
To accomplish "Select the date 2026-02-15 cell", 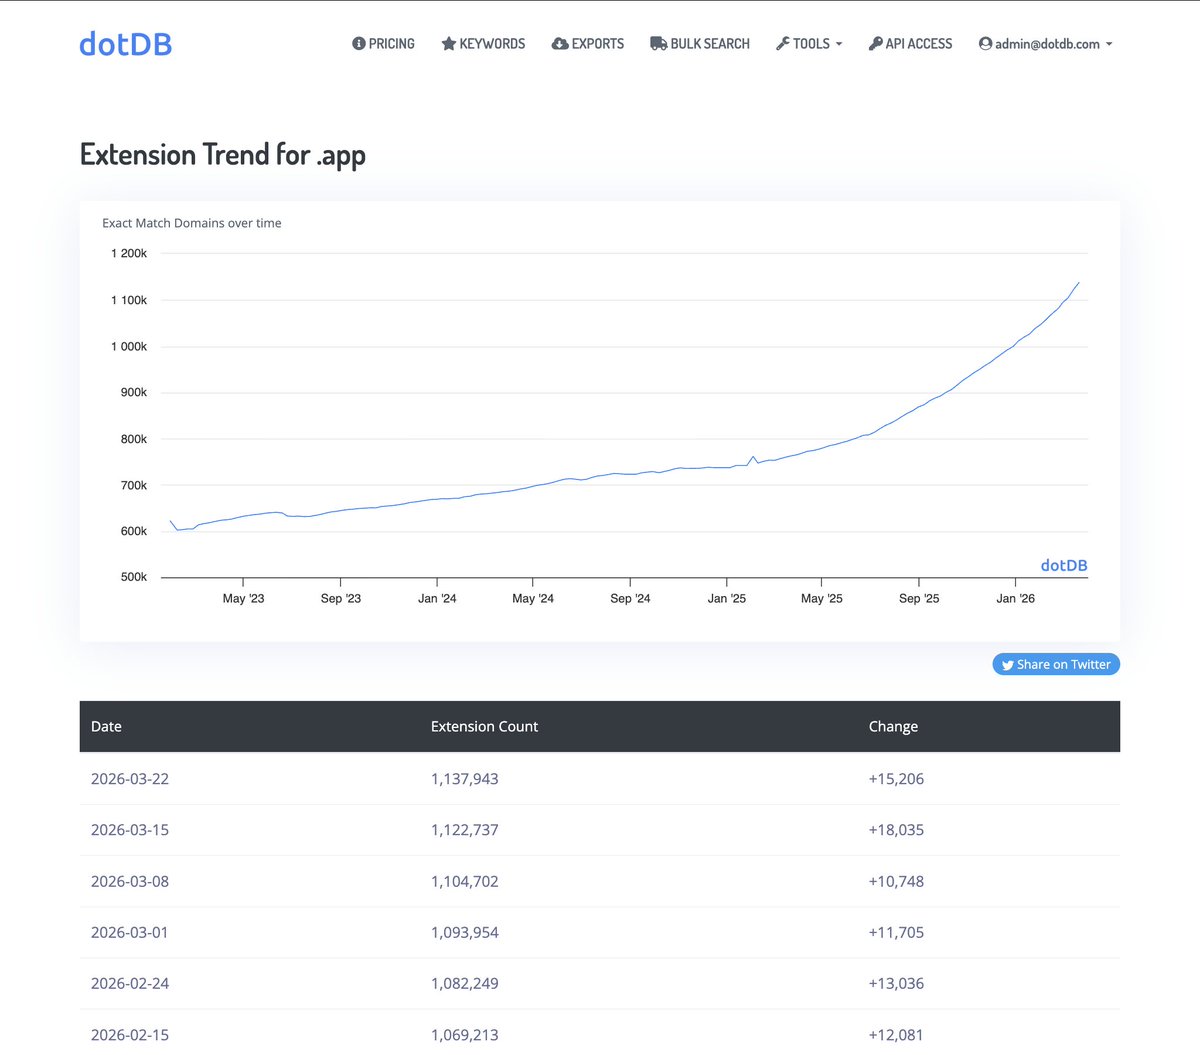I will click(130, 1035).
